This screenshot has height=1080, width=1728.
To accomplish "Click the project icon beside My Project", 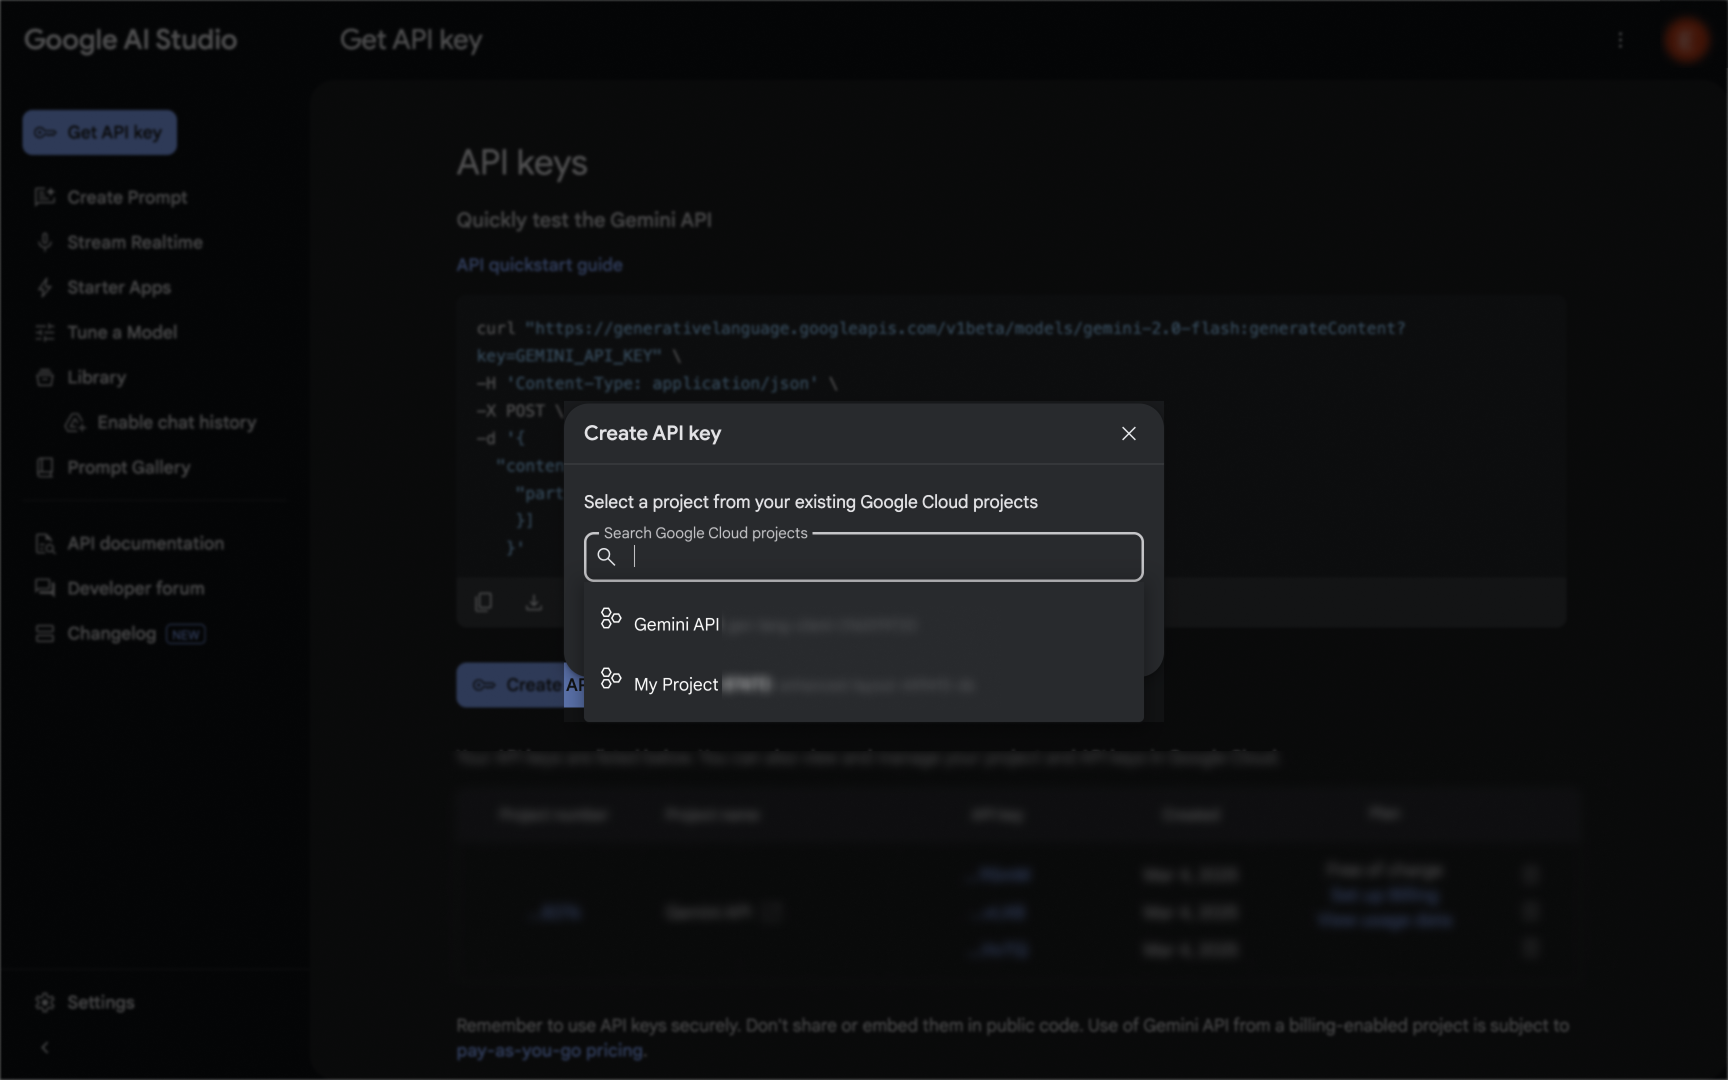I will point(611,679).
